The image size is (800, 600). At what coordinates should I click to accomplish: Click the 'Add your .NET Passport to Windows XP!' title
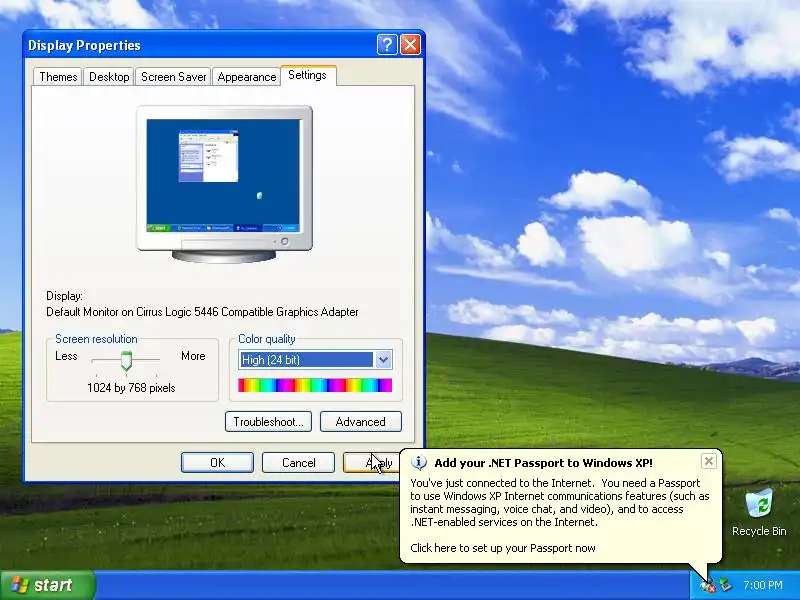click(x=543, y=463)
